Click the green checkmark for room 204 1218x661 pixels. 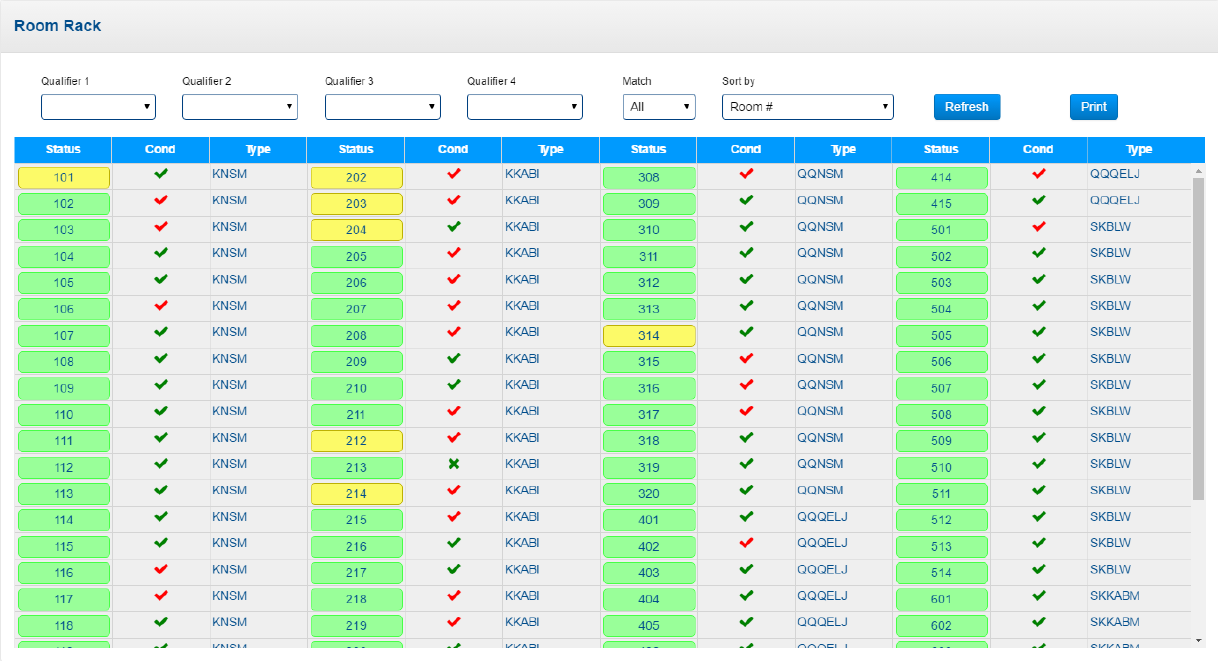tap(453, 227)
